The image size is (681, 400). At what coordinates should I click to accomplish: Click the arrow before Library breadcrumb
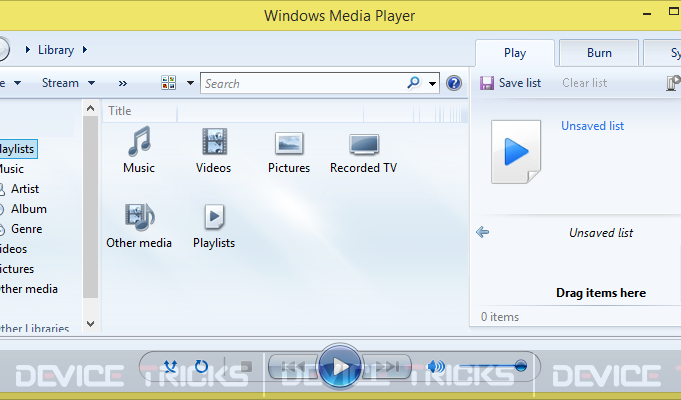coord(27,50)
